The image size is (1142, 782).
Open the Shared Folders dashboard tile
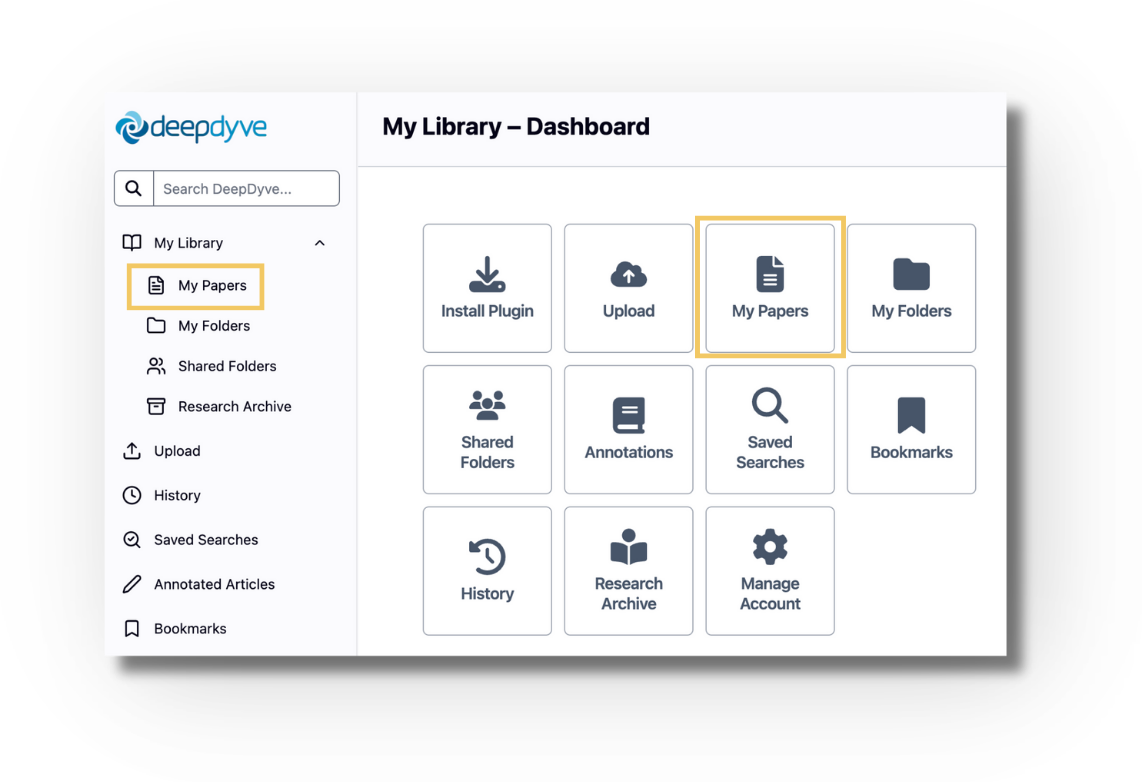487,430
